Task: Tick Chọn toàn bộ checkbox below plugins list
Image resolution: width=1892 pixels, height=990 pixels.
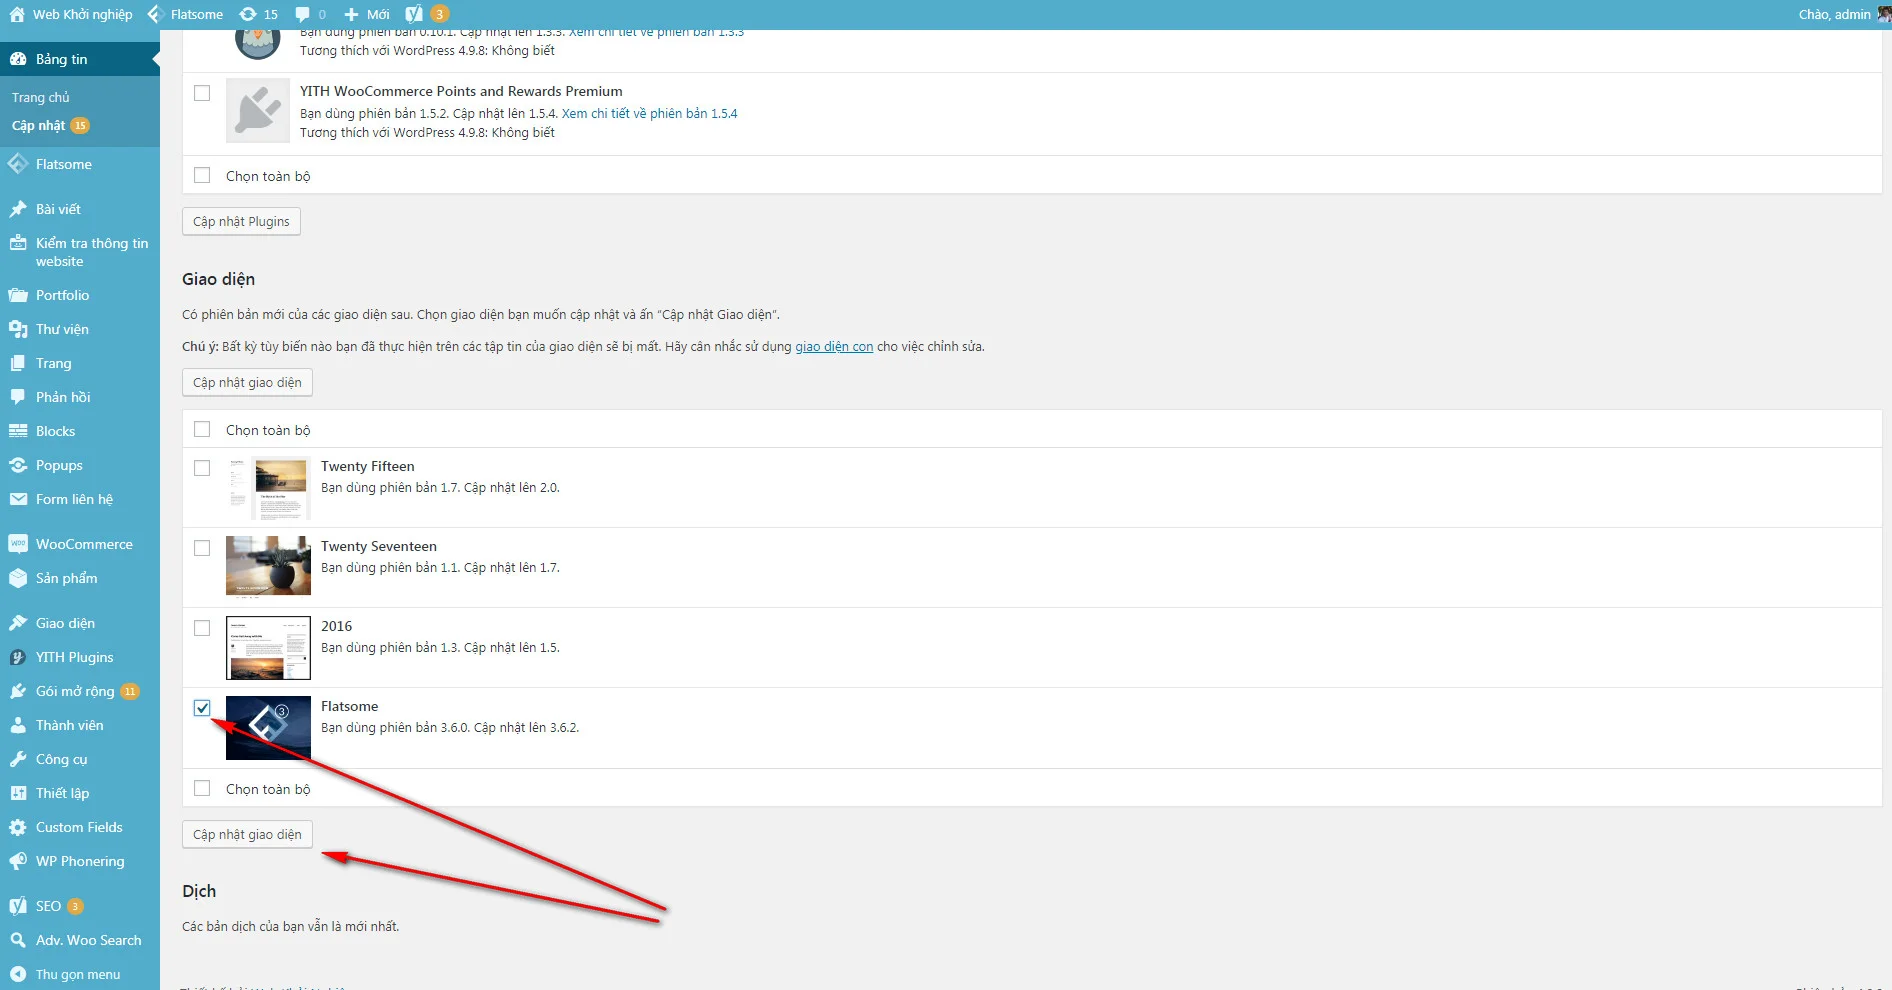Action: tap(202, 175)
